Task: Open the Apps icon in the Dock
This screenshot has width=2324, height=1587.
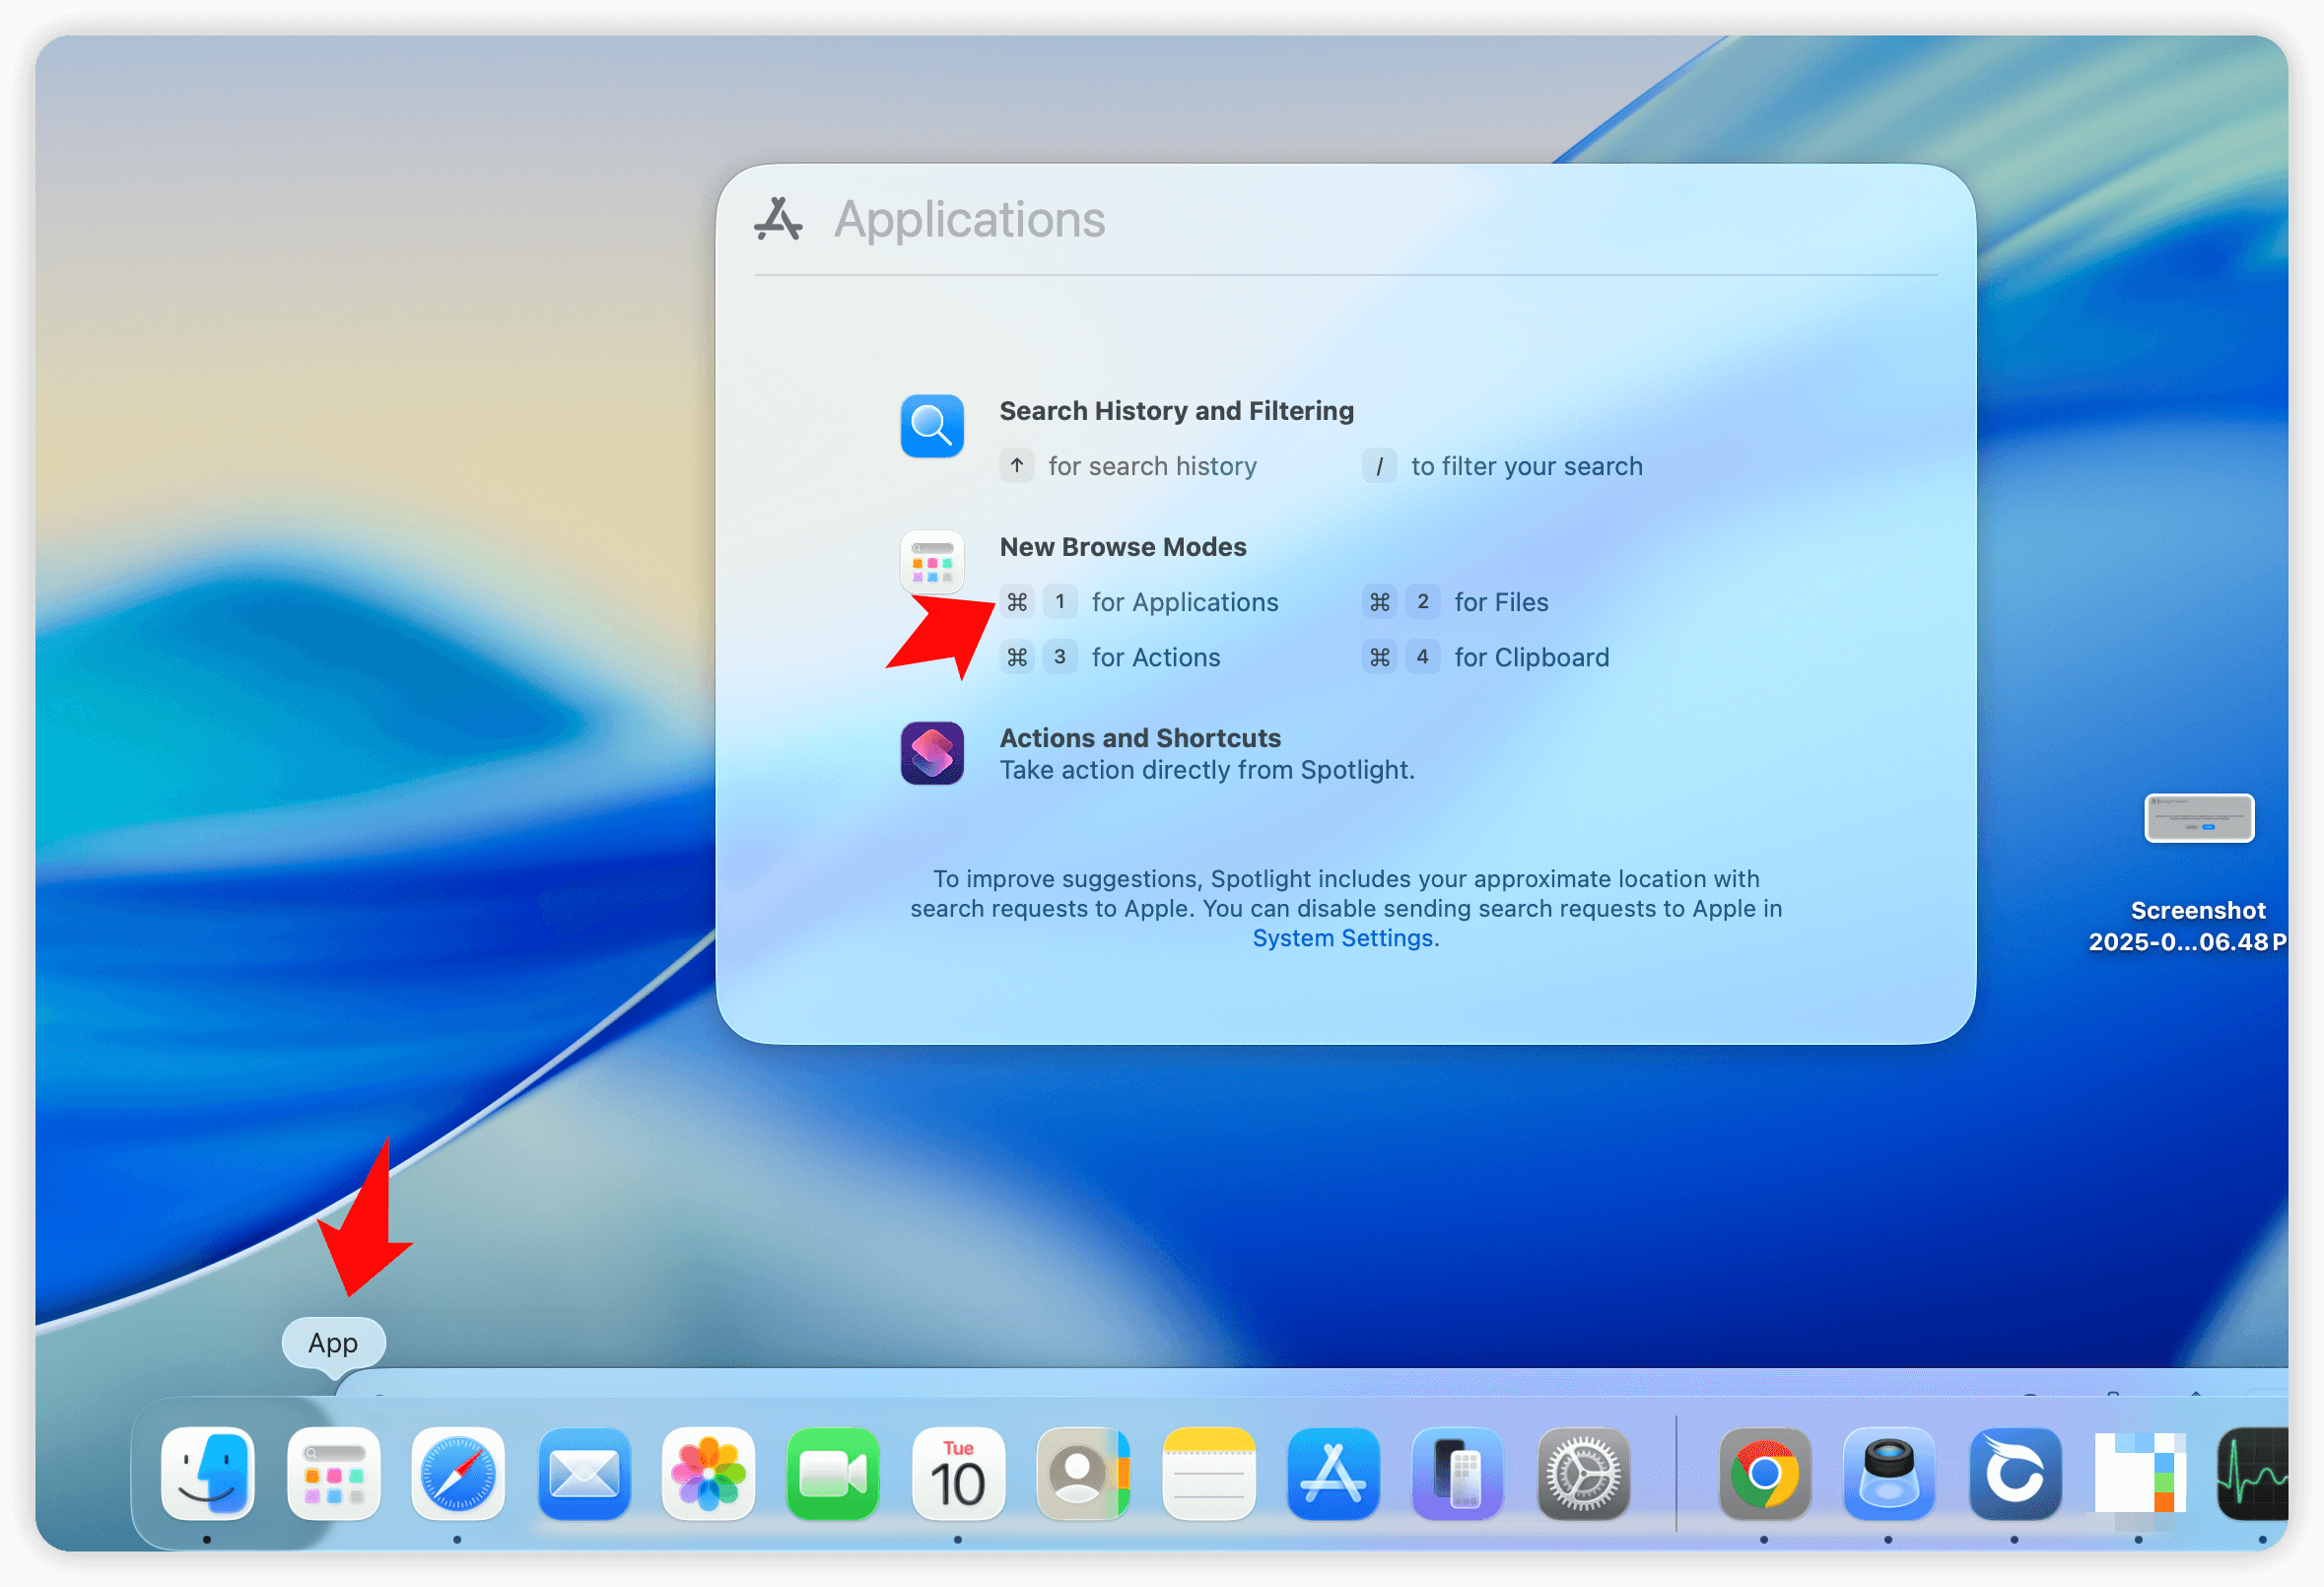Action: pyautogui.click(x=333, y=1475)
